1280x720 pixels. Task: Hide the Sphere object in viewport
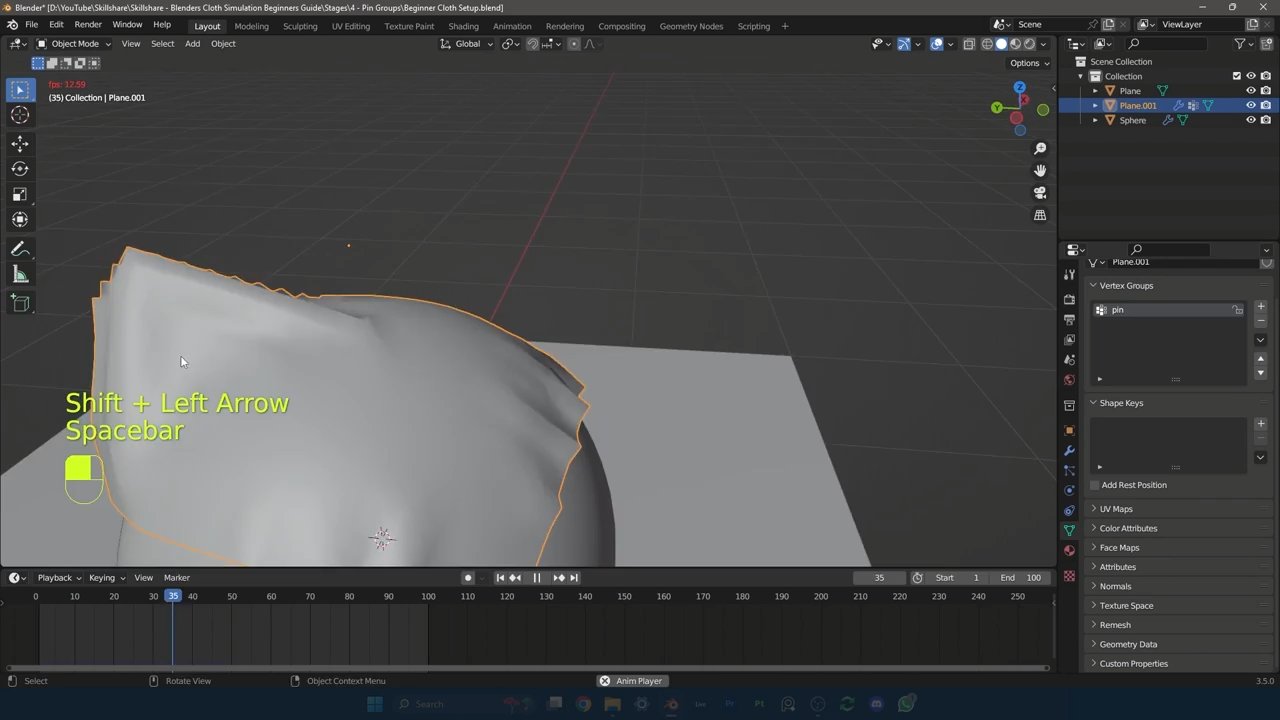coord(1250,120)
